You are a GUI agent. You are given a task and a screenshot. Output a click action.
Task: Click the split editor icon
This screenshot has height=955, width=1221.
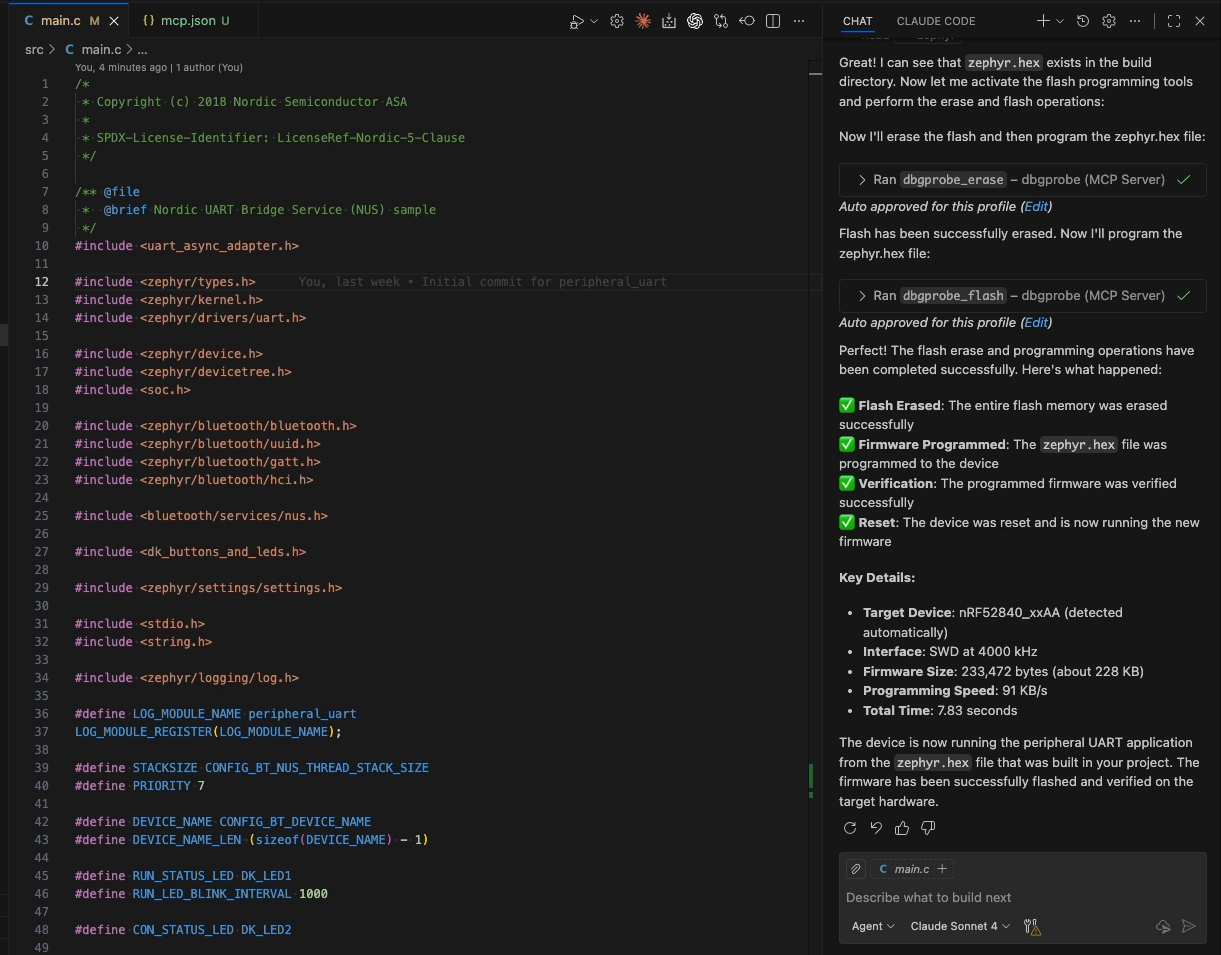773,21
